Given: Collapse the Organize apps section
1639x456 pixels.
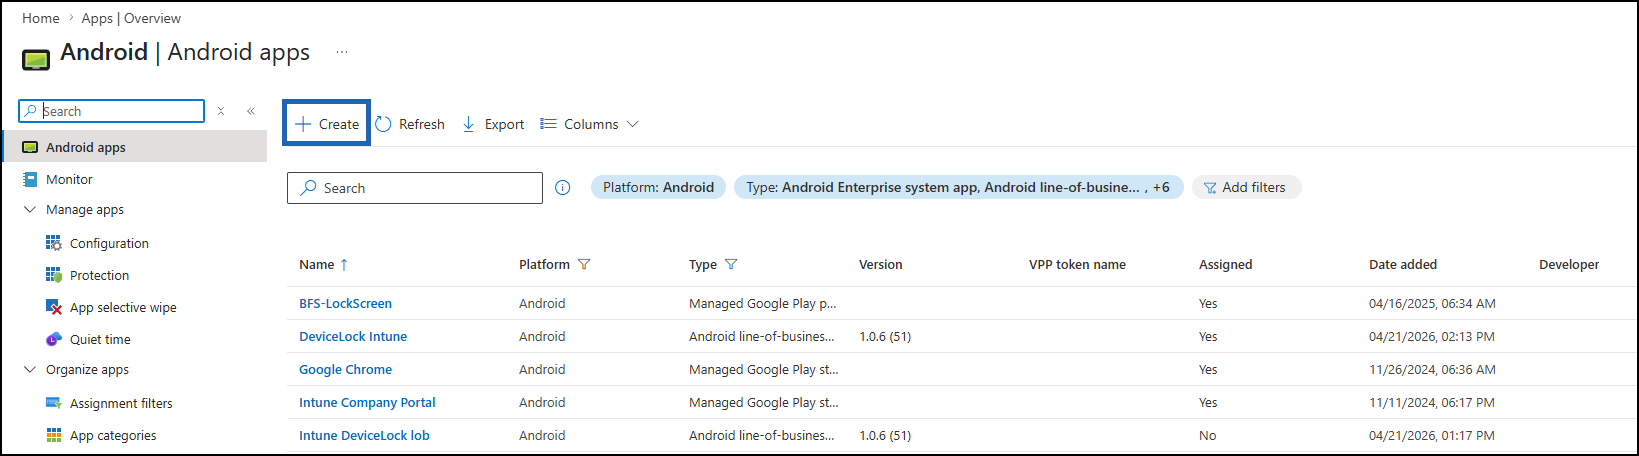Looking at the screenshot, I should pyautogui.click(x=30, y=370).
